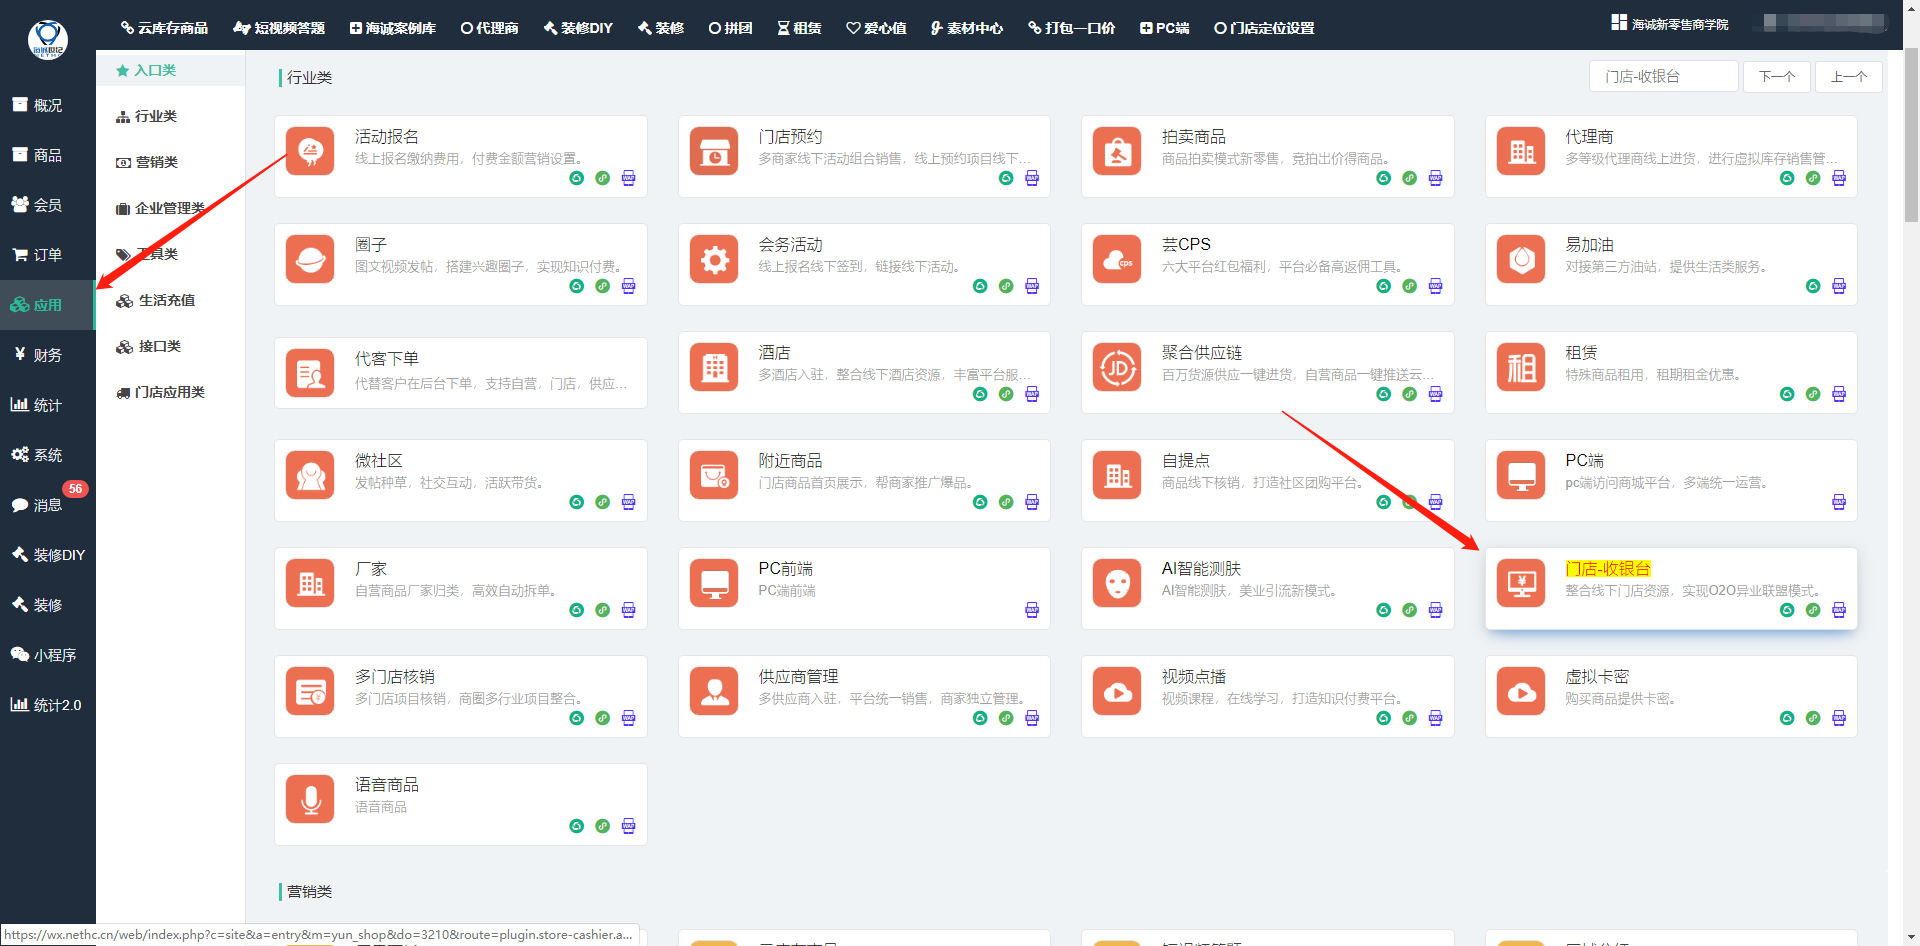Click the page's vertical scrollbar thumb
Screen dimensions: 1920x946
(x=1911, y=135)
